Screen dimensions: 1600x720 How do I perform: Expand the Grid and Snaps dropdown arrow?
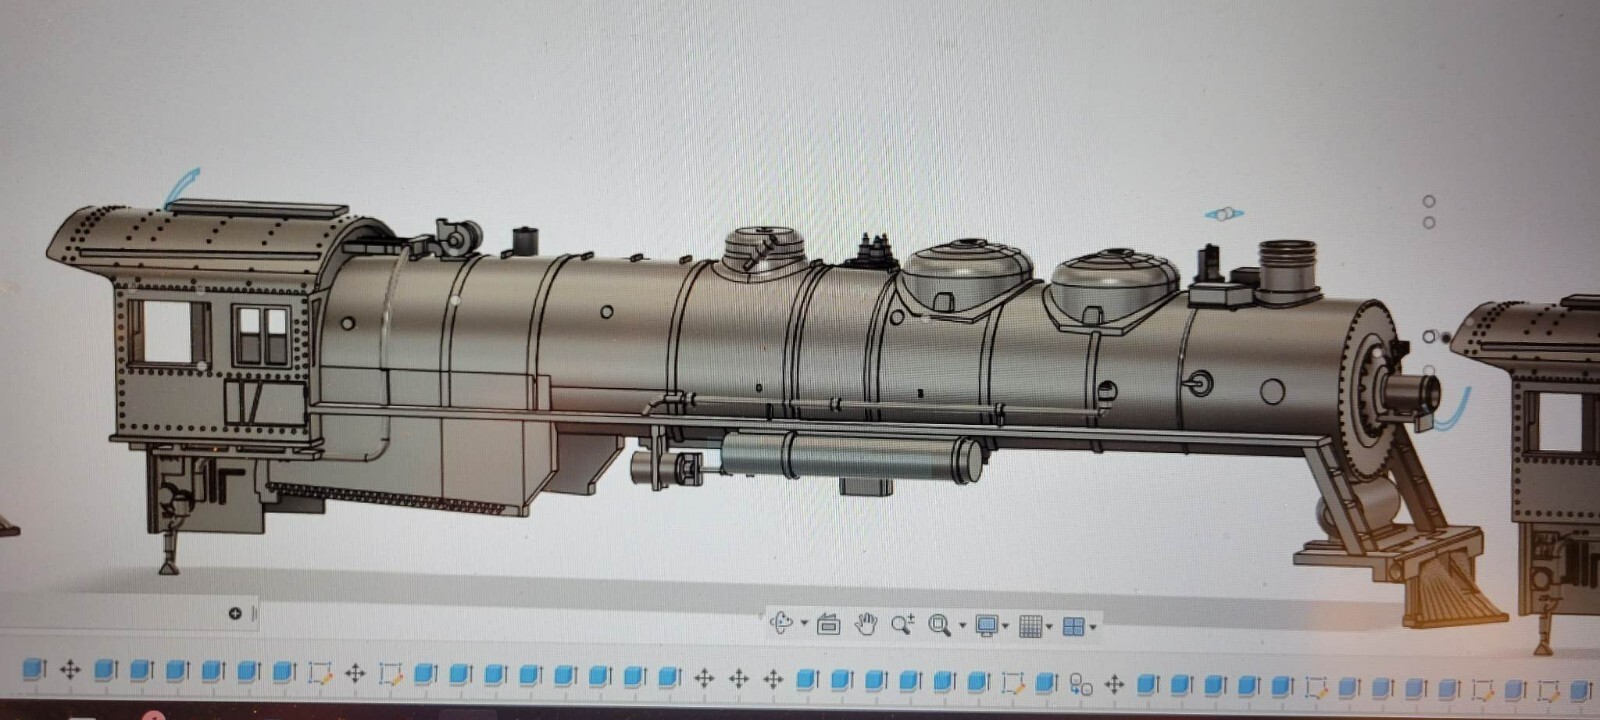pos(1049,627)
